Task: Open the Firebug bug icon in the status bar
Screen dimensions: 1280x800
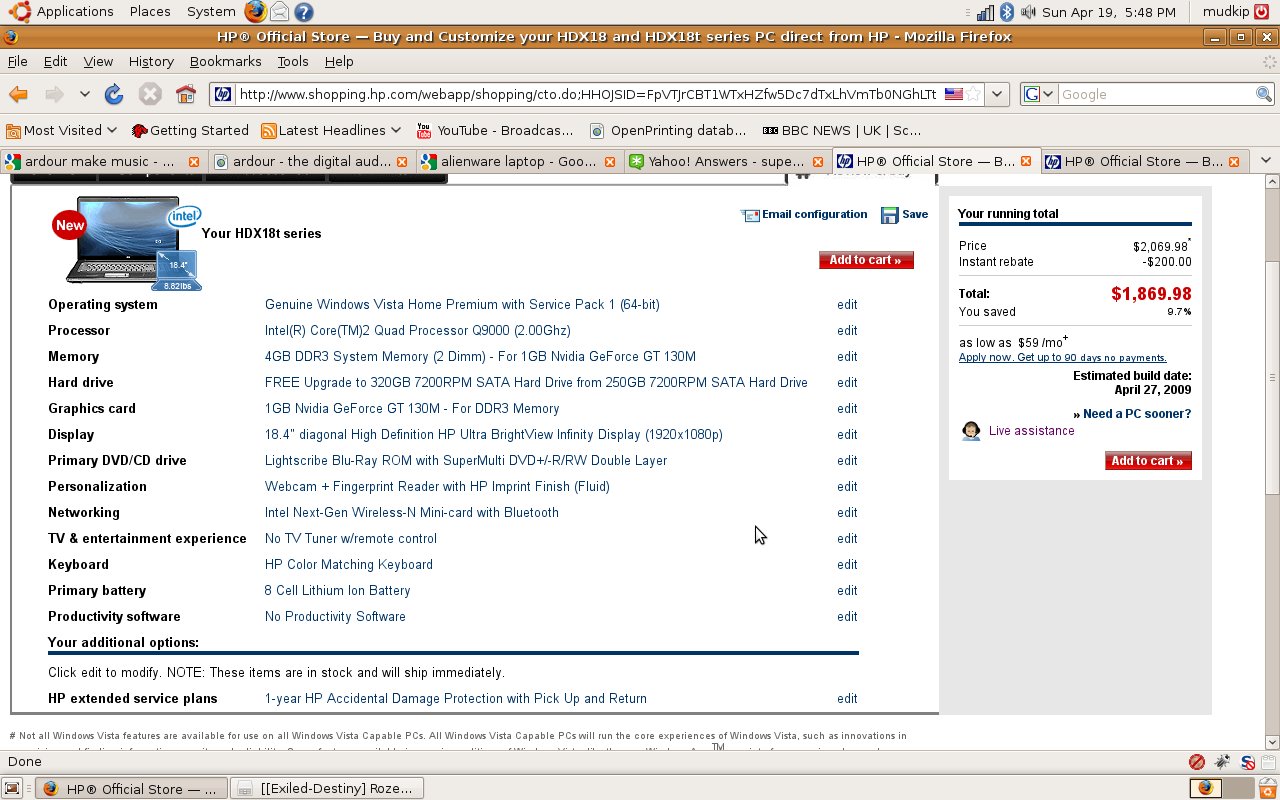Action: (1222, 762)
